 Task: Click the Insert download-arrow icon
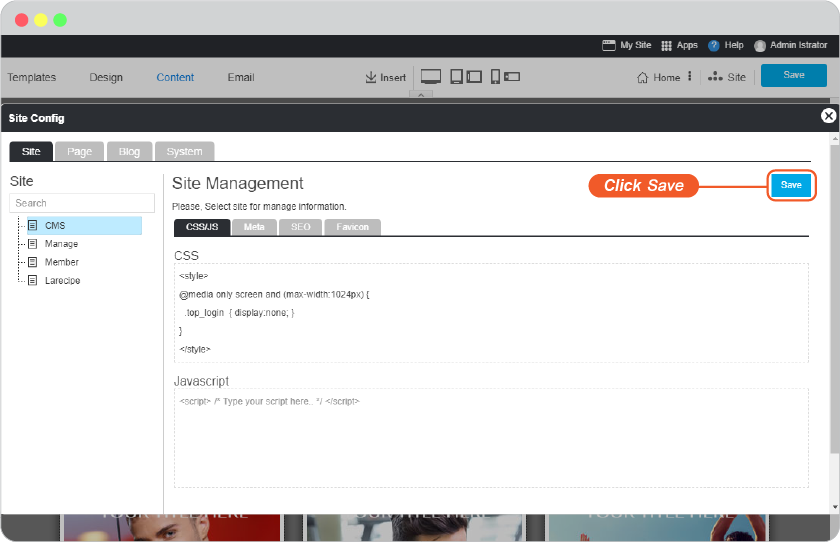pyautogui.click(x=371, y=77)
